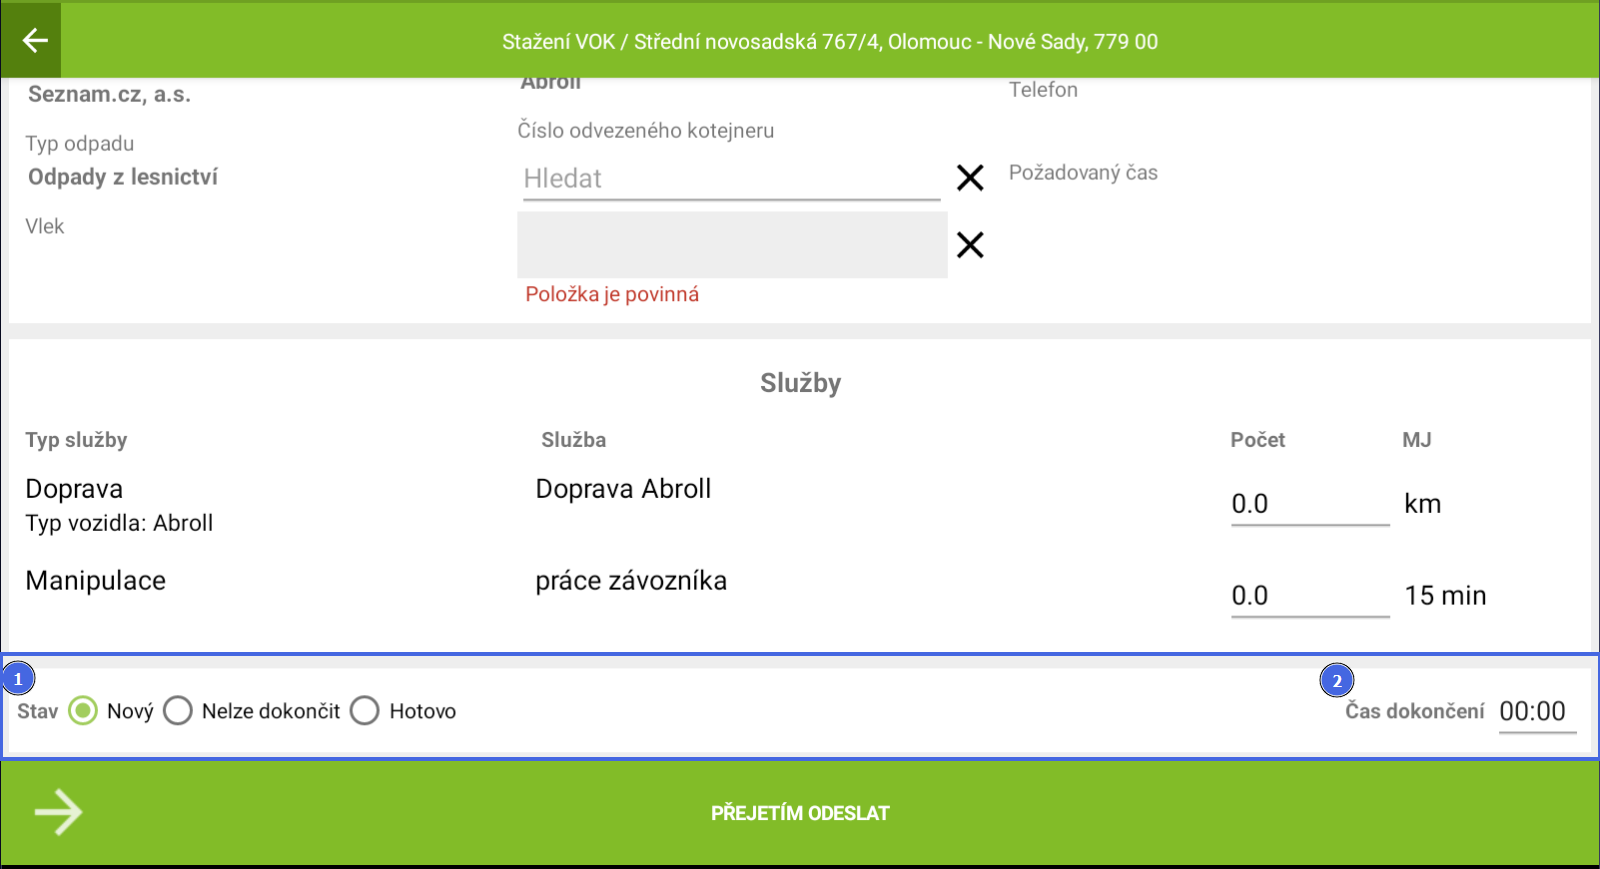Focus the Hledat search input field
The image size is (1600, 869).
click(x=730, y=179)
